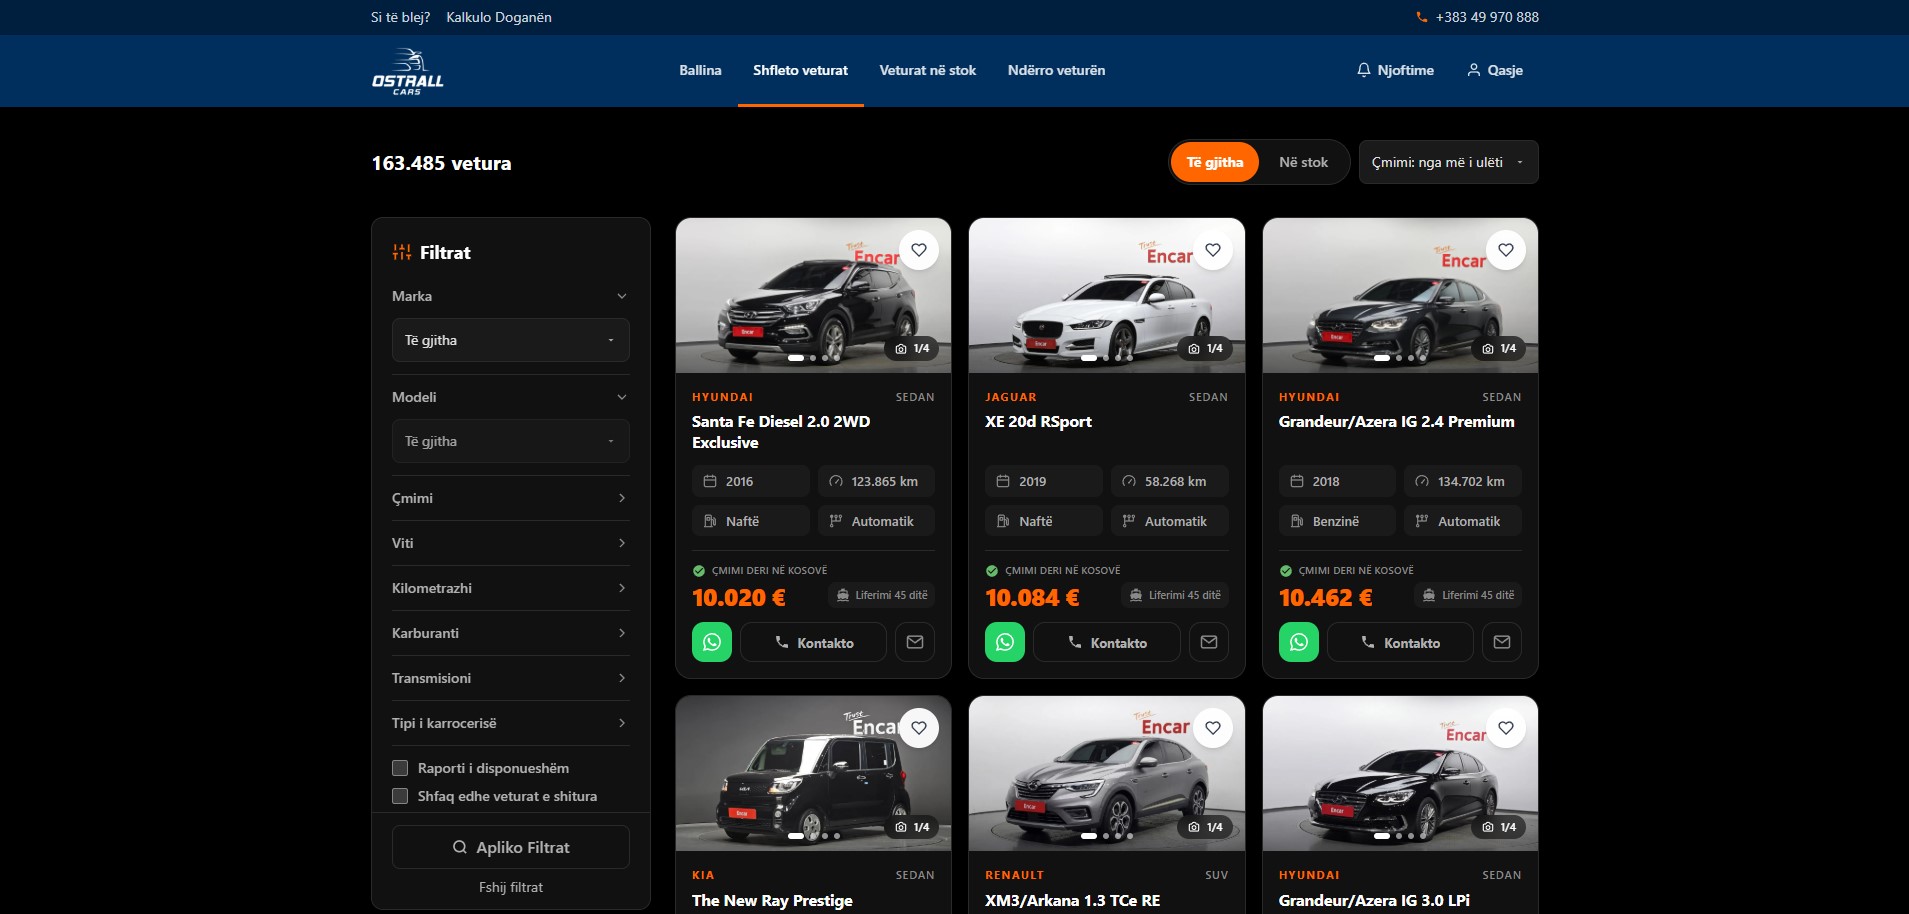This screenshot has height=914, width=1909.
Task: Click Kontakto on the Santa Fe card
Action: (814, 642)
